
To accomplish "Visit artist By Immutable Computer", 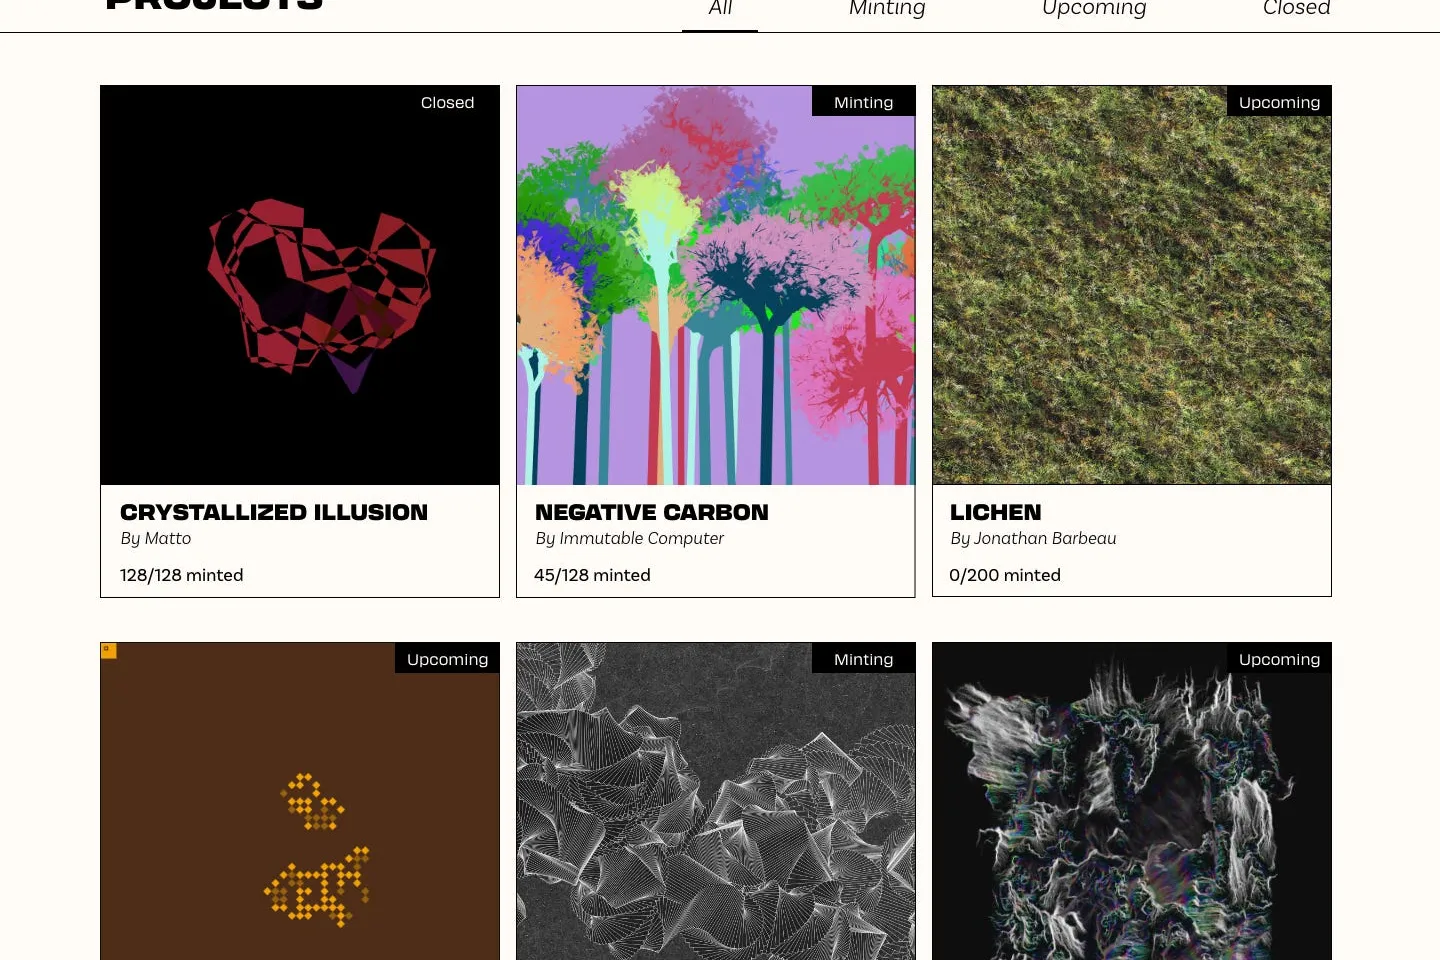I will [630, 538].
